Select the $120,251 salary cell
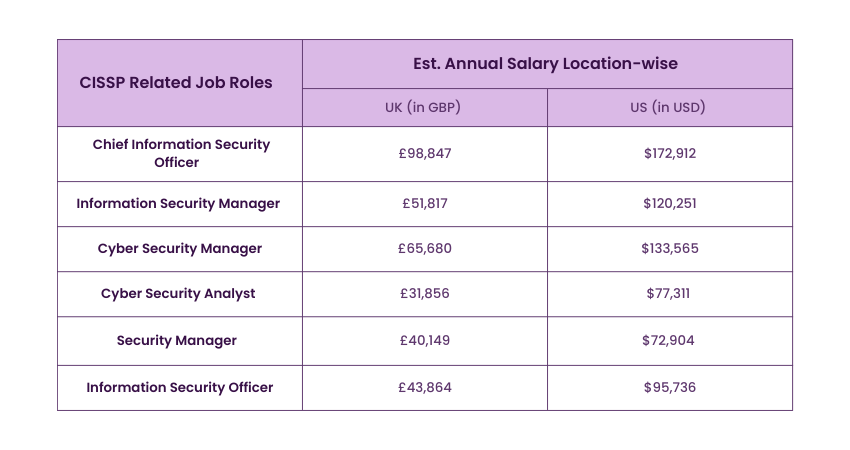 click(669, 203)
